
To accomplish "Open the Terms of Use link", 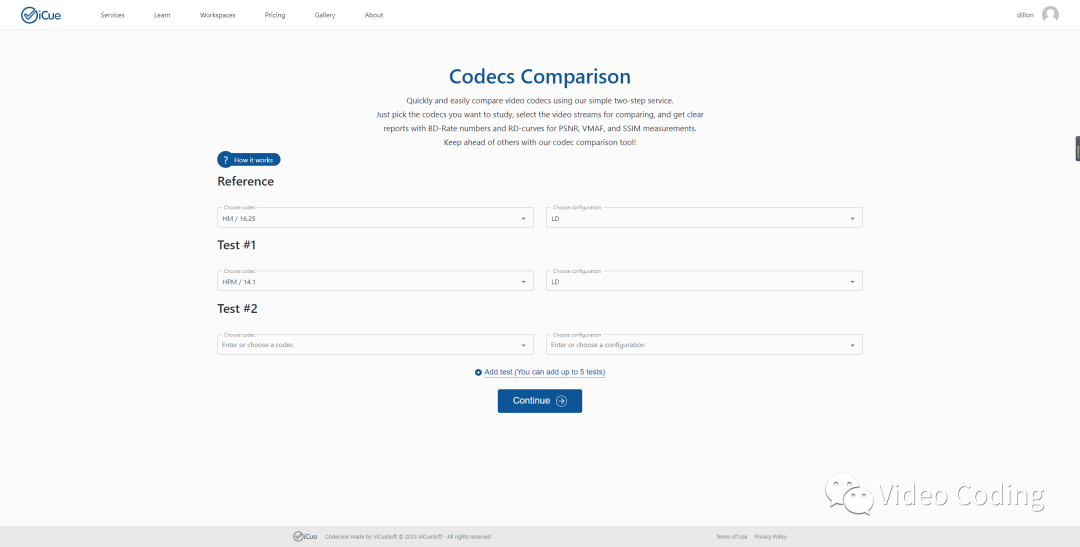I will coord(731,537).
